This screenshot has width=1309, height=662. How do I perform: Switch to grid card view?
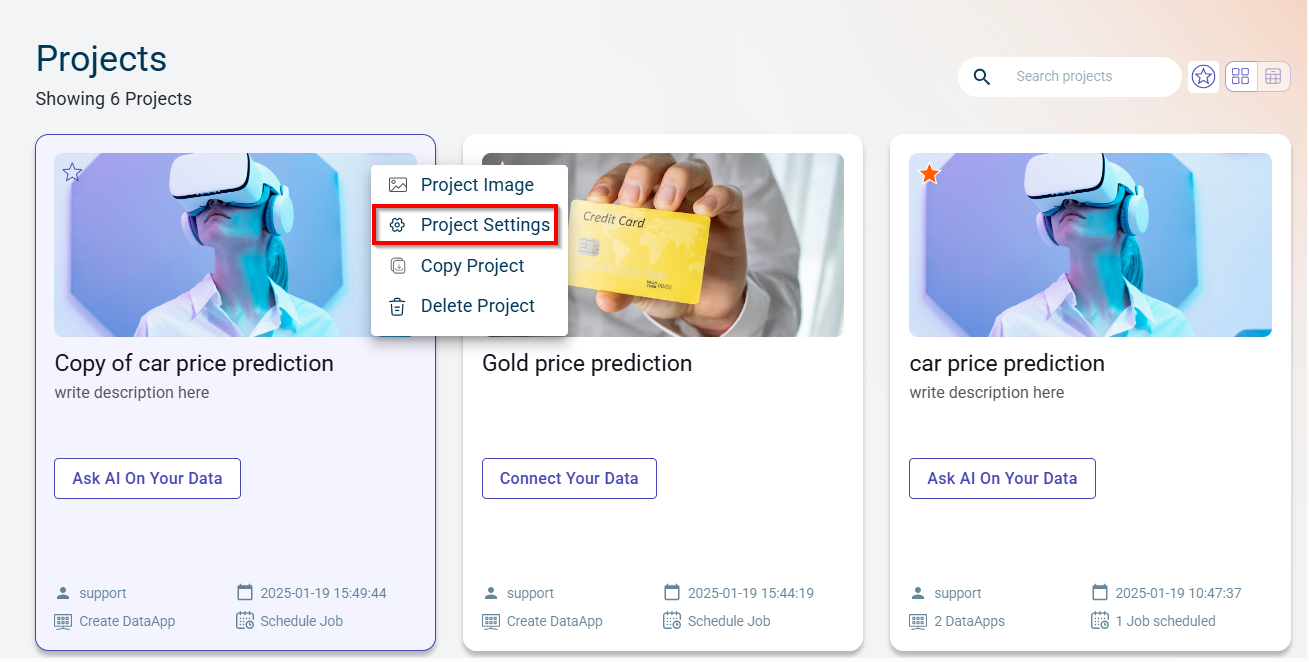(1241, 77)
